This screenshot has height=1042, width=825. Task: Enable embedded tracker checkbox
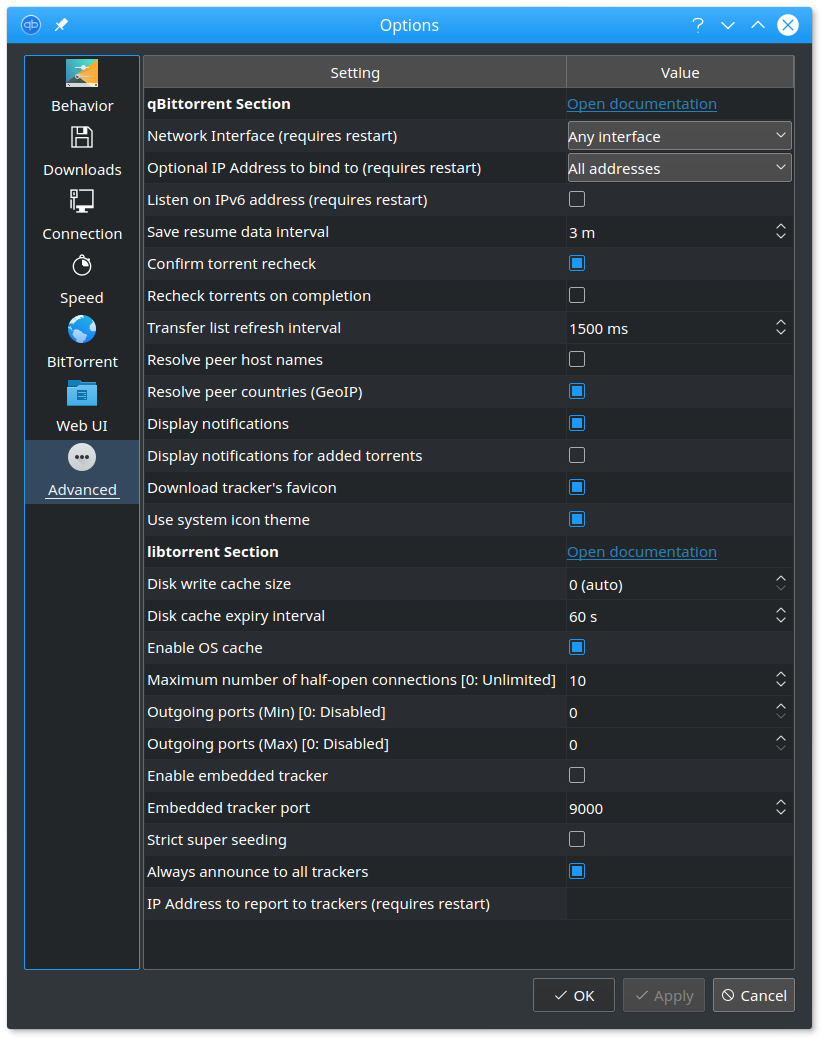click(x=577, y=776)
